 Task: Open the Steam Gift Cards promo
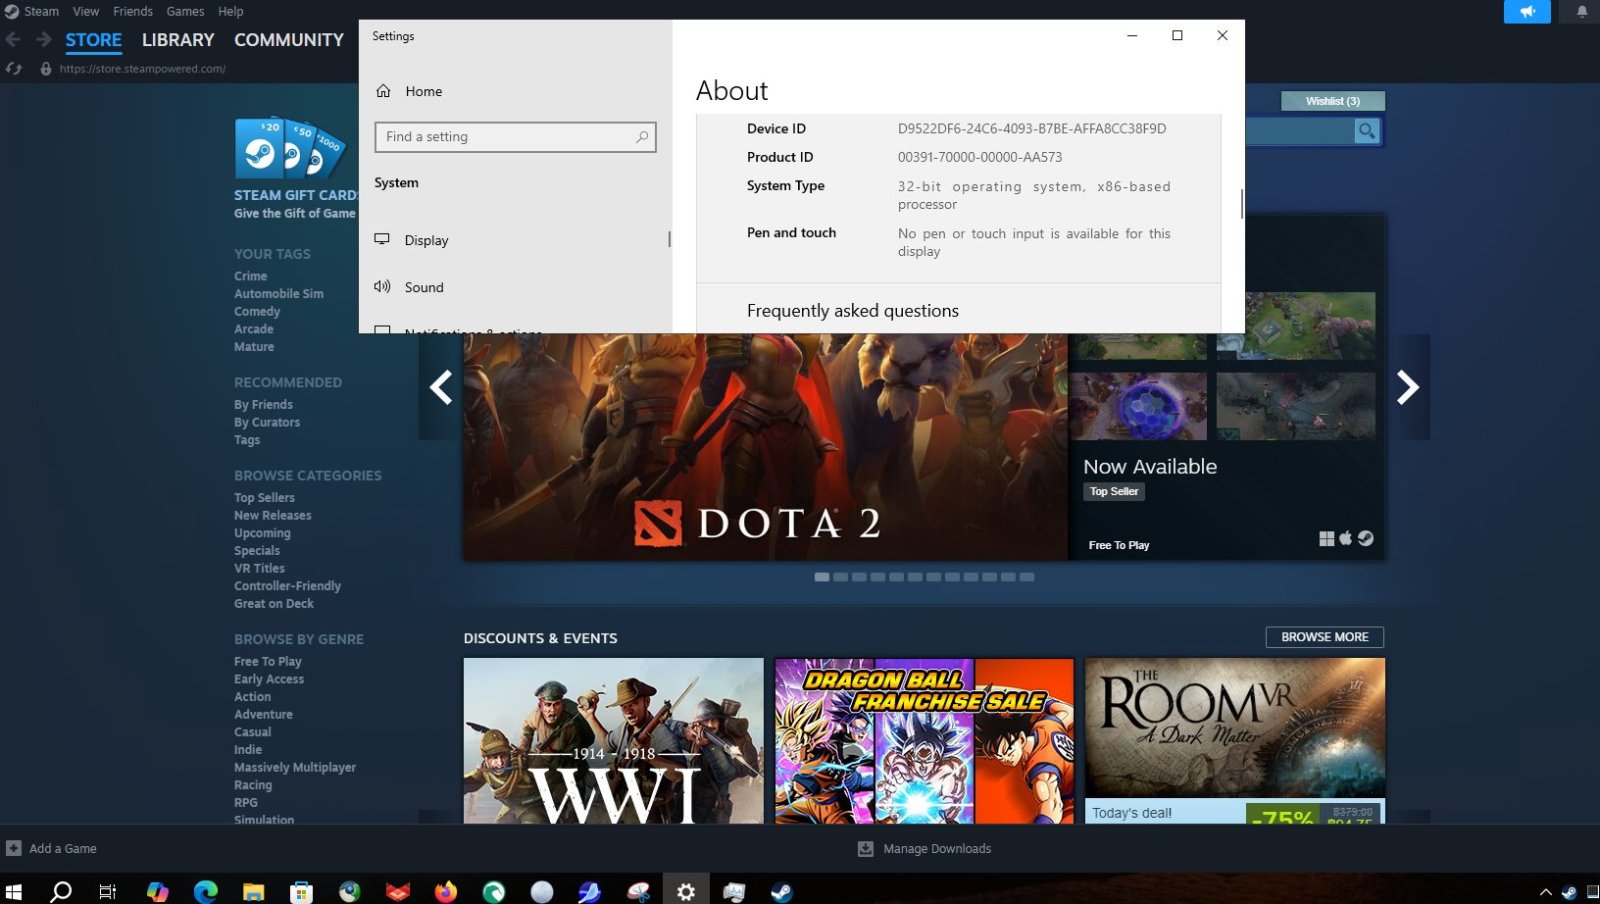click(x=296, y=168)
